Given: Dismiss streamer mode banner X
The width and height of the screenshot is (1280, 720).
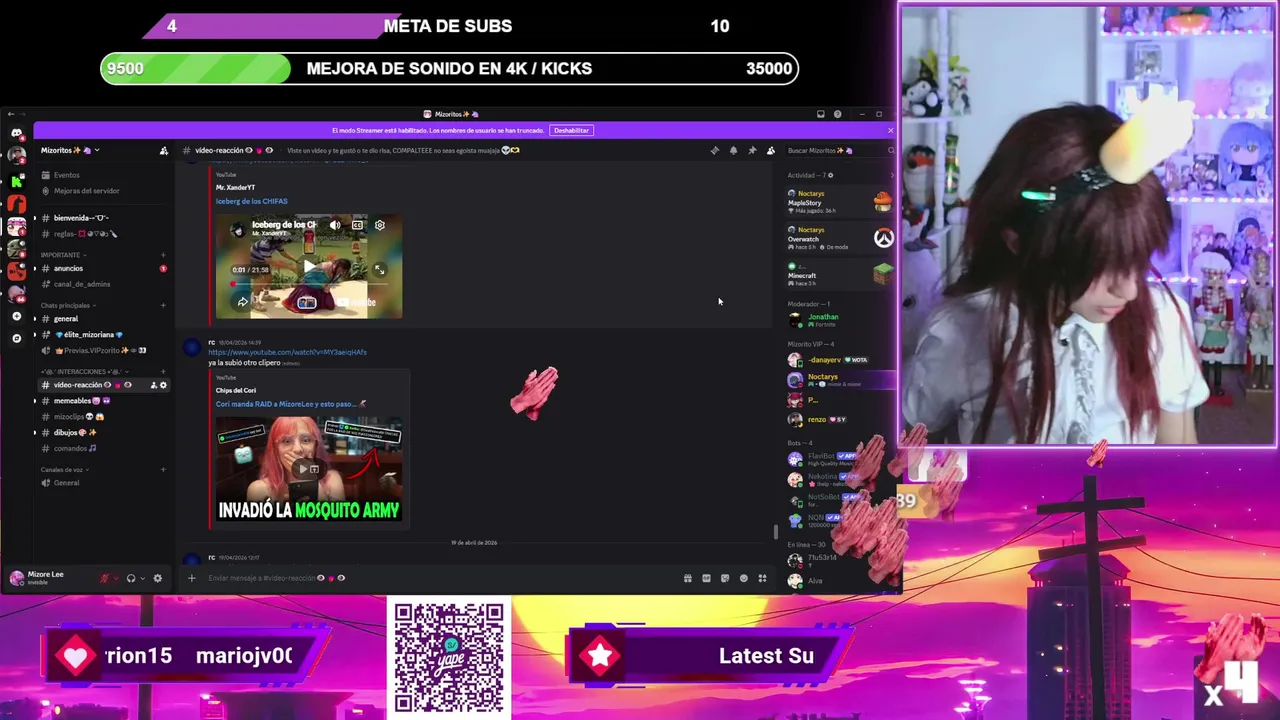Looking at the screenshot, I should pos(890,130).
